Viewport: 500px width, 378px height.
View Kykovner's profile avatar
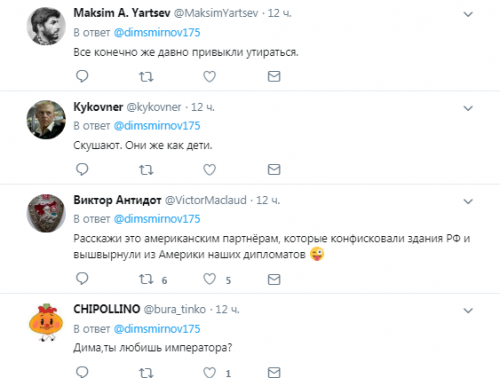point(46,120)
